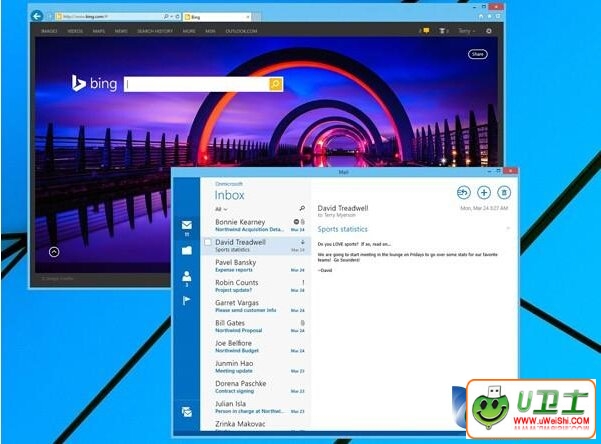
Task: Click the yellow Bing search button
Action: (x=276, y=84)
